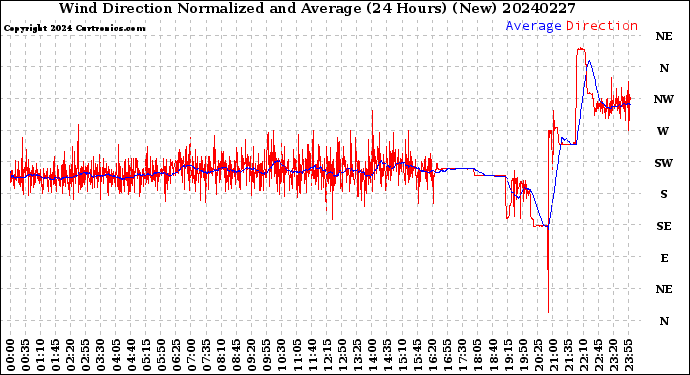The width and height of the screenshot is (690, 375).
Task: Click the "01:10" time axis label
Action: tap(41, 355)
